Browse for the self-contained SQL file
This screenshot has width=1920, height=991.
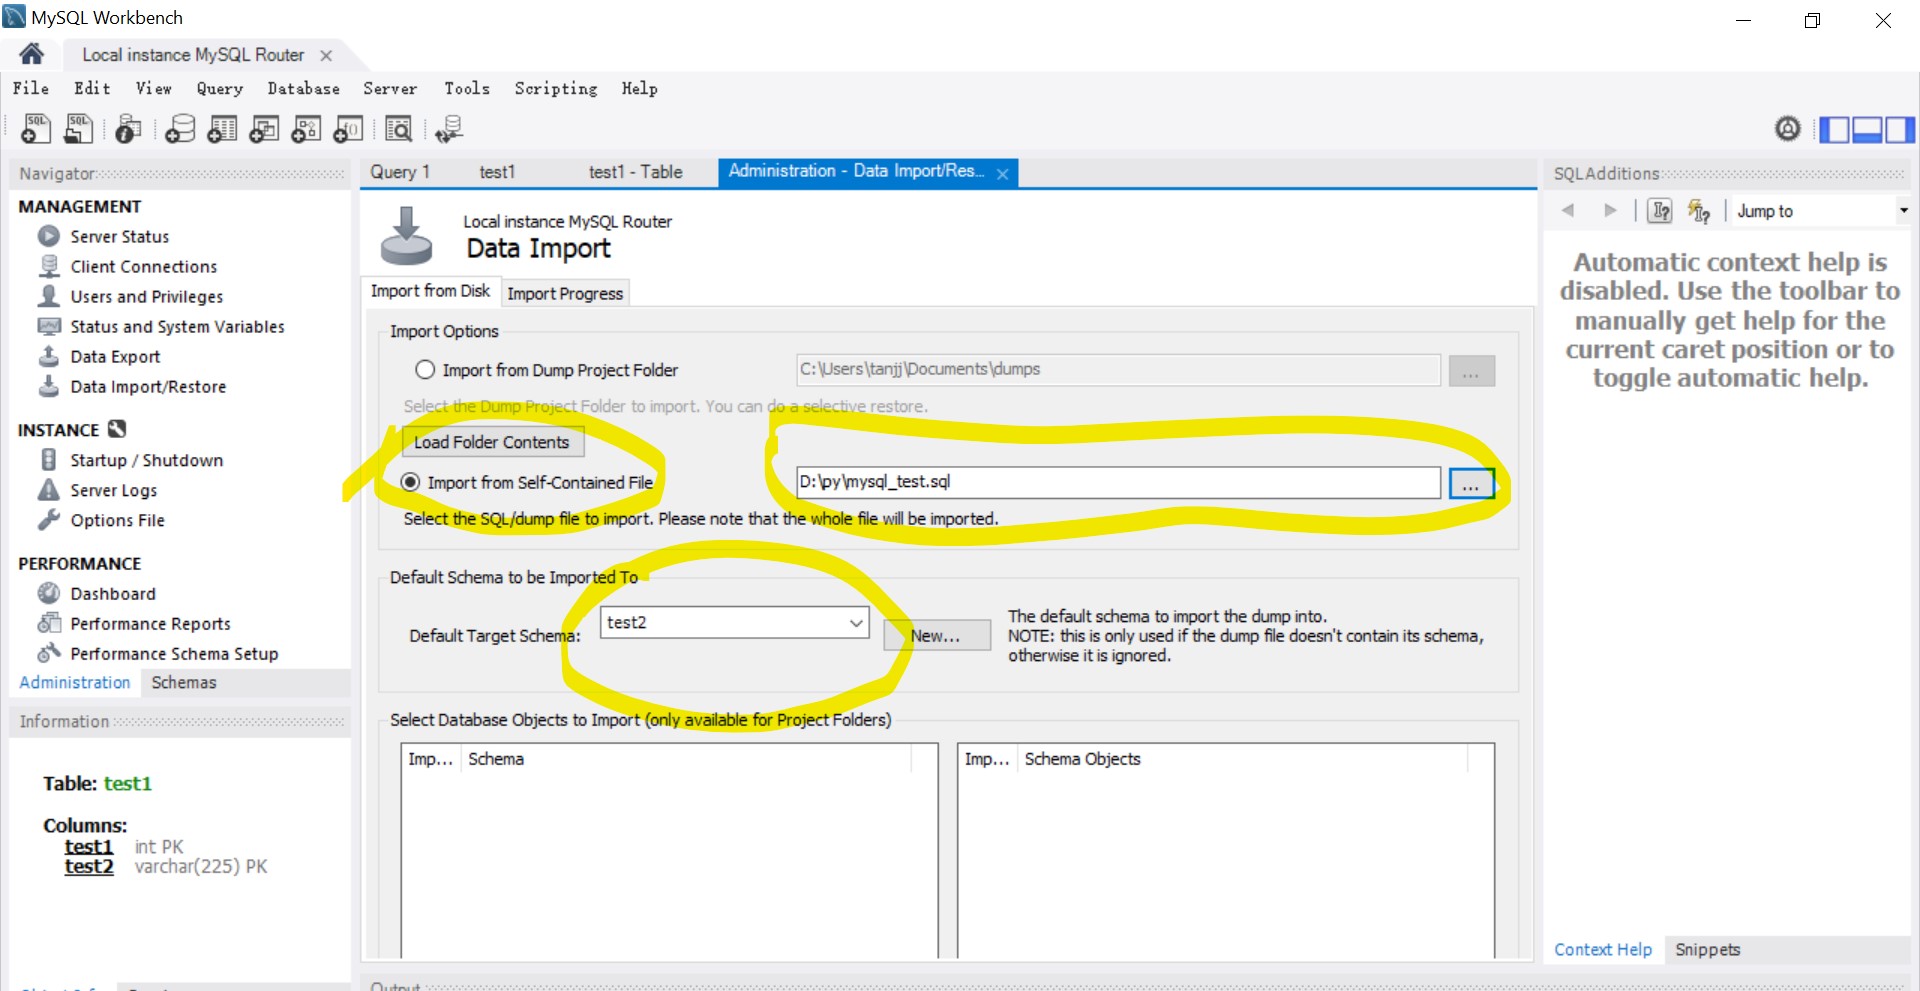pyautogui.click(x=1471, y=484)
